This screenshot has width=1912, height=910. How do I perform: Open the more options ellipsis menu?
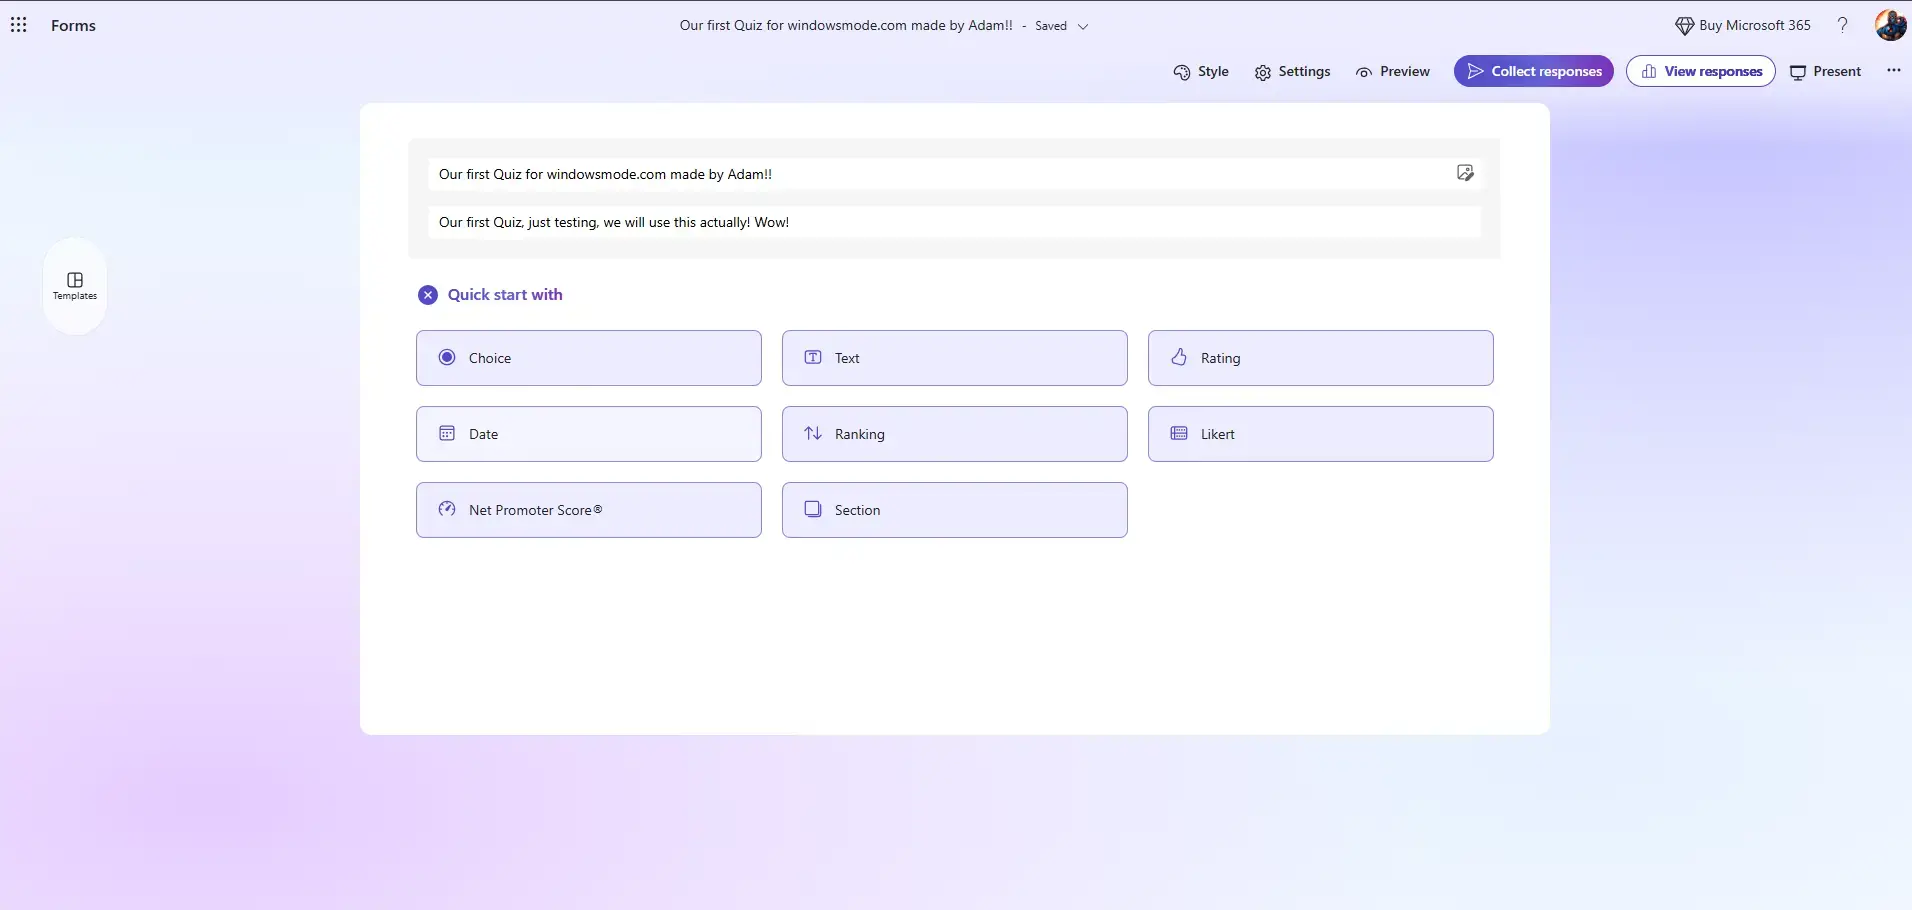coord(1893,71)
